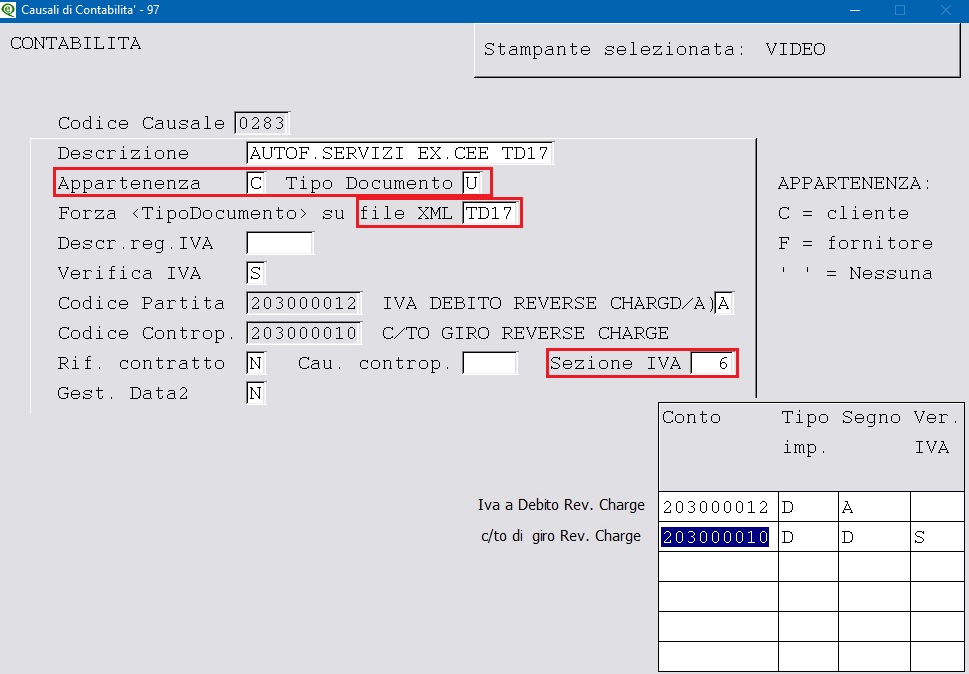Viewport: 969px width, 674px height.
Task: Focus the empty Cau. controp. field
Action: coord(490,364)
